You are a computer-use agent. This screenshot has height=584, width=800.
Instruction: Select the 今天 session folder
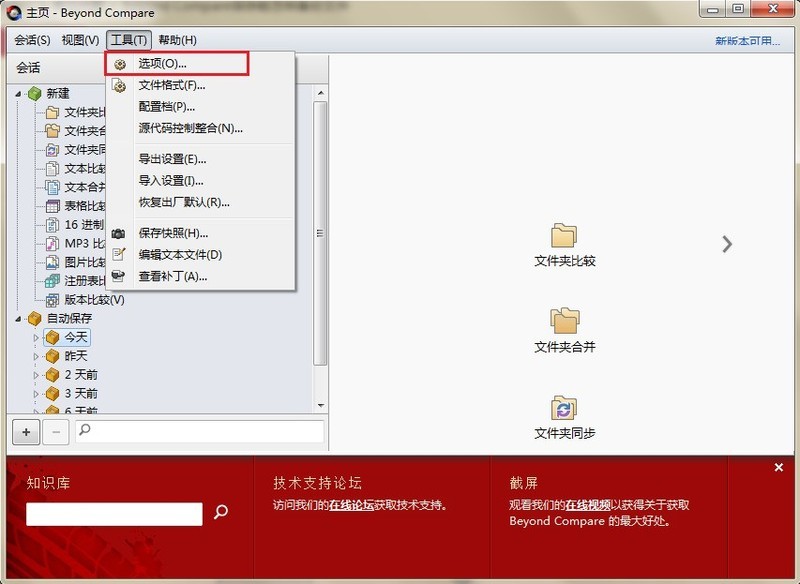pyautogui.click(x=67, y=337)
